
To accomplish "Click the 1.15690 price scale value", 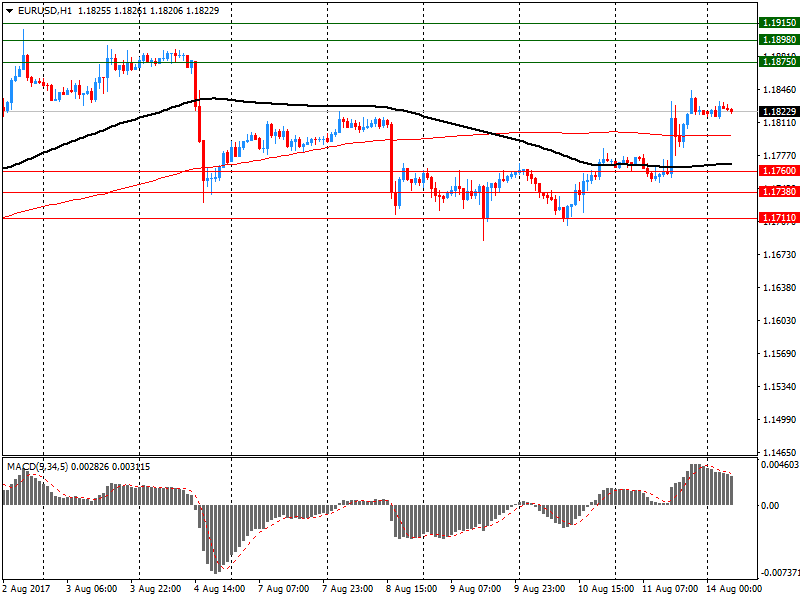I will [x=779, y=354].
